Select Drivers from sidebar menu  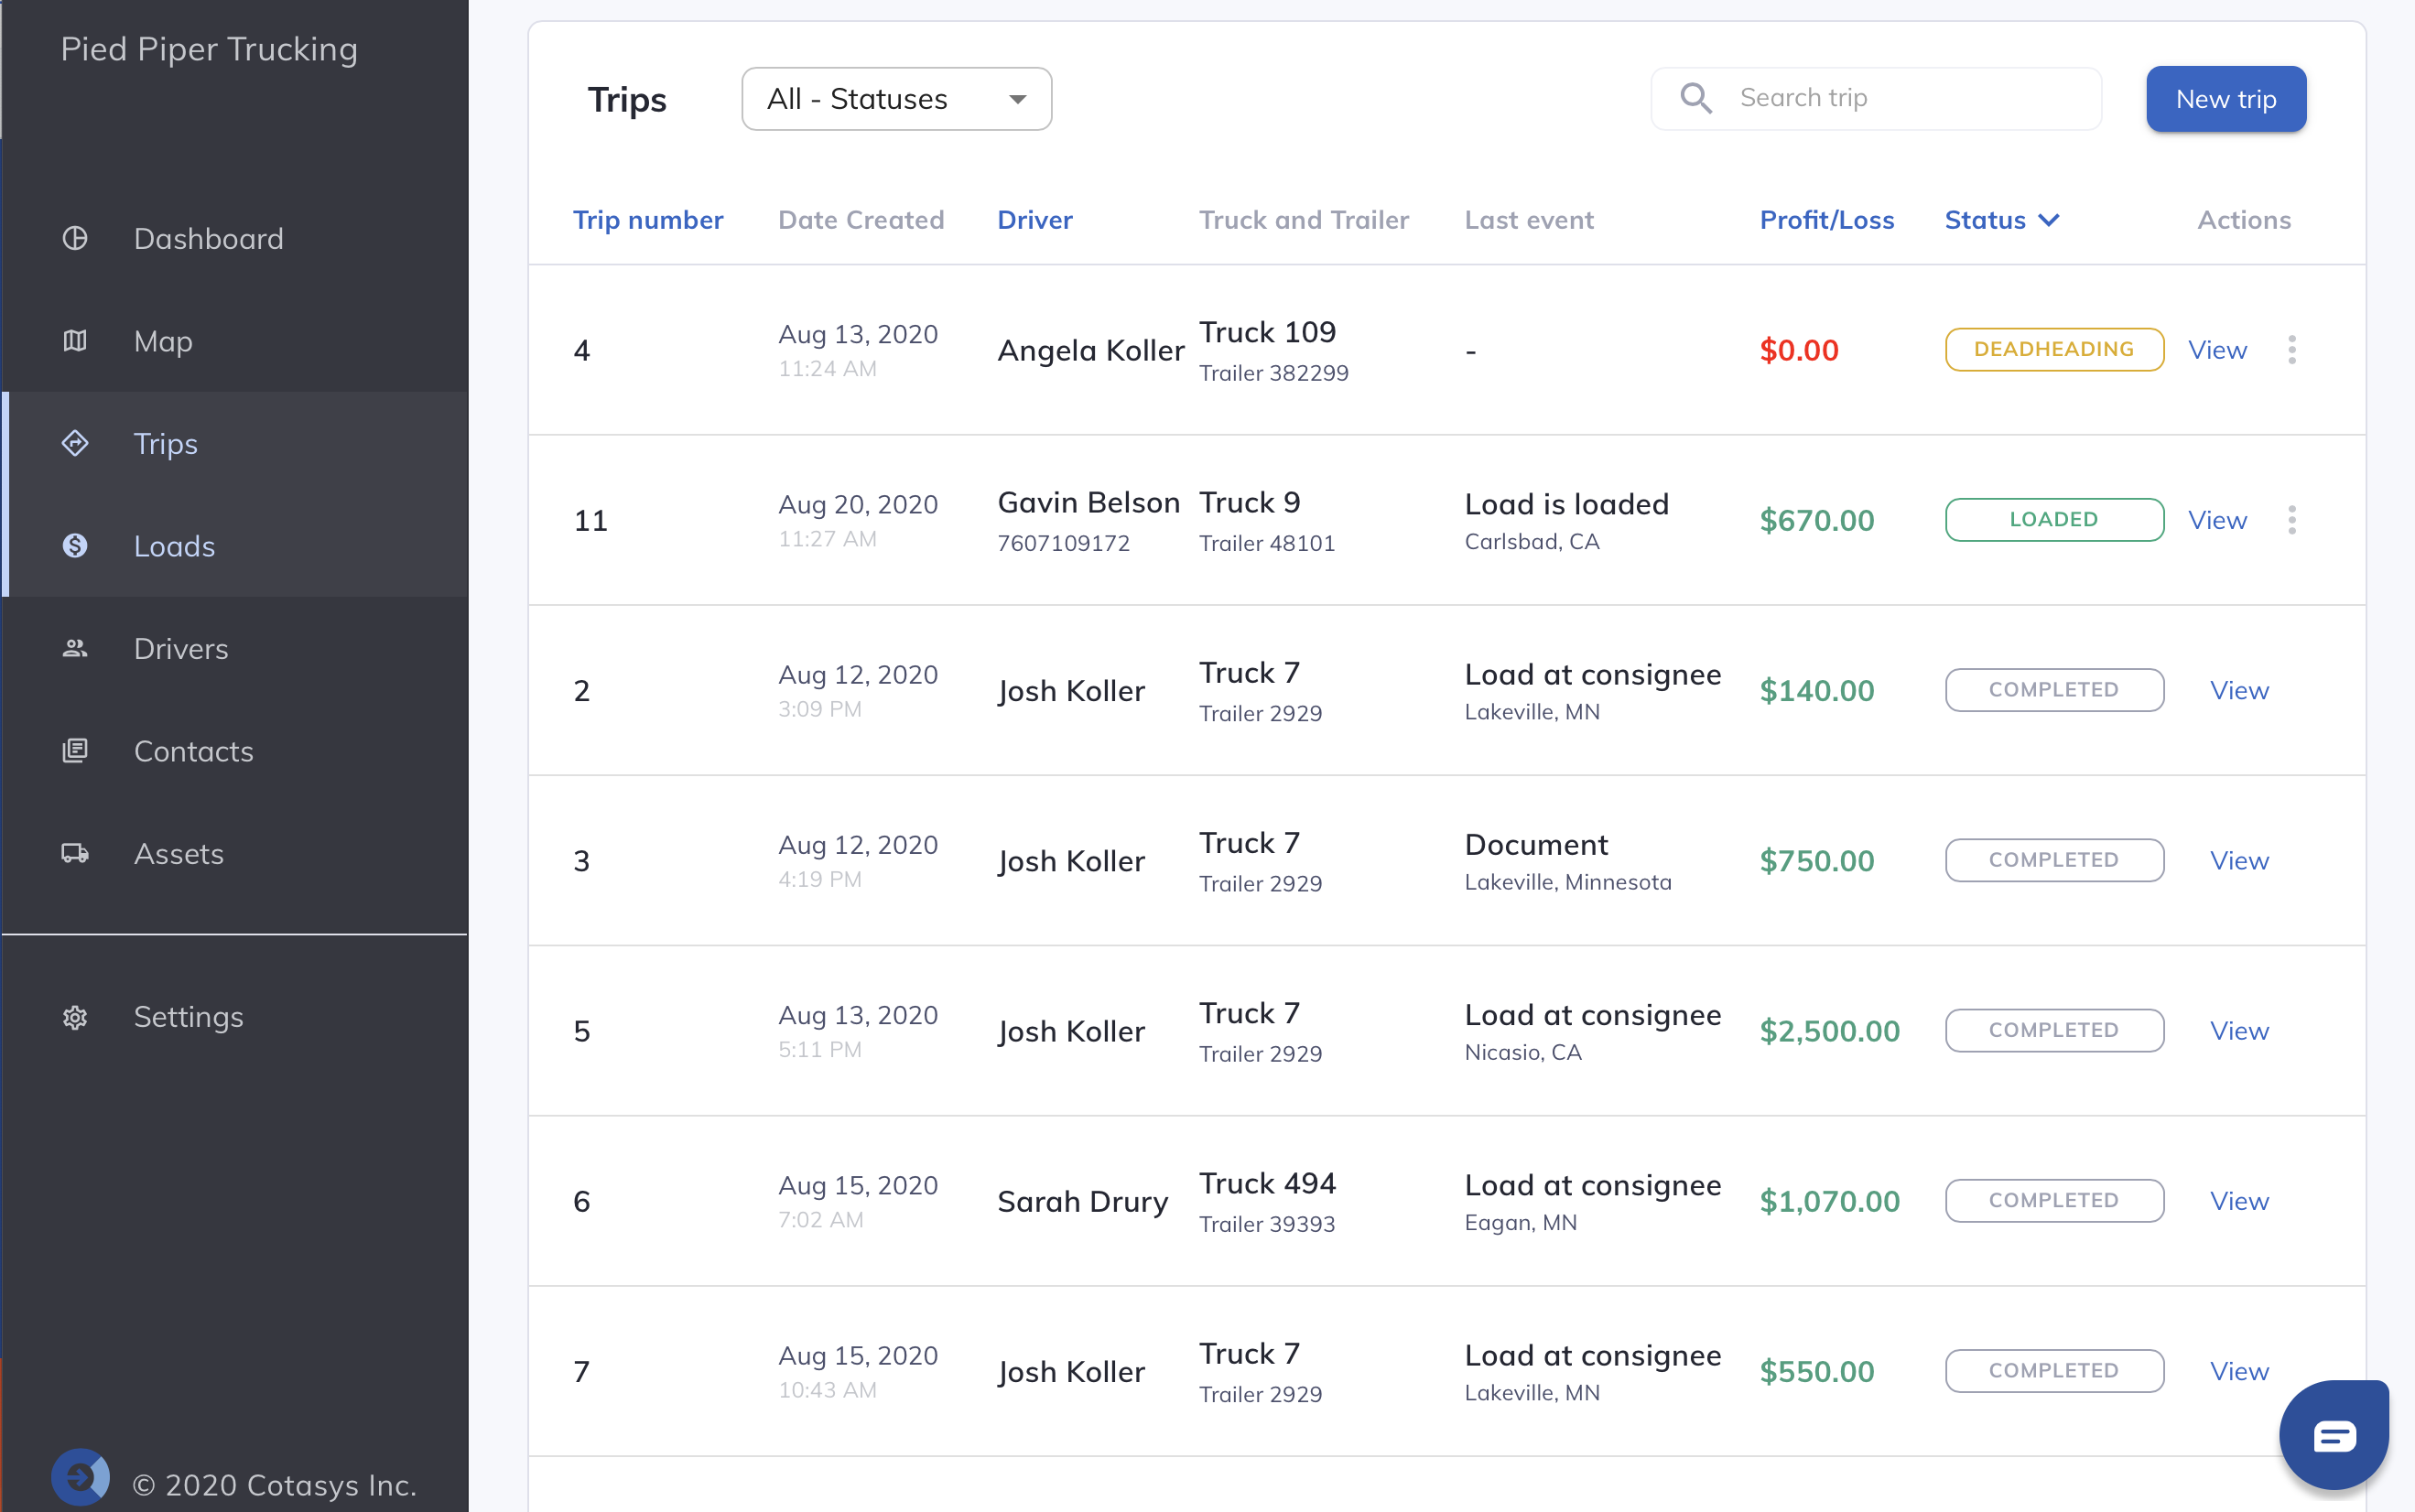tap(181, 649)
